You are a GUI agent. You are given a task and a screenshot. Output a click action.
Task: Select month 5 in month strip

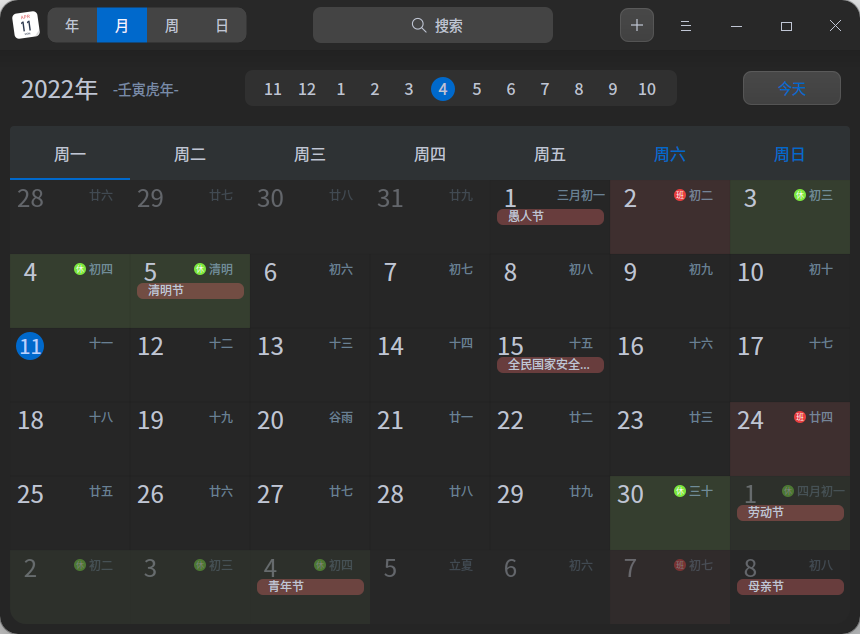click(x=477, y=89)
